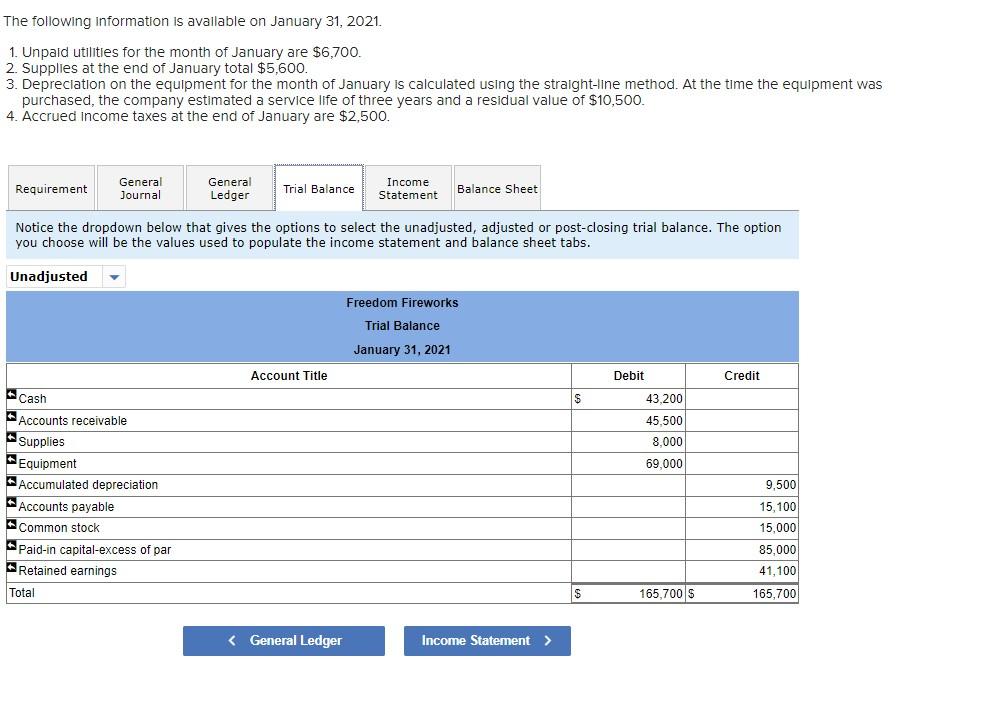Click the arrow icon beside Cash
The image size is (988, 723).
11,394
